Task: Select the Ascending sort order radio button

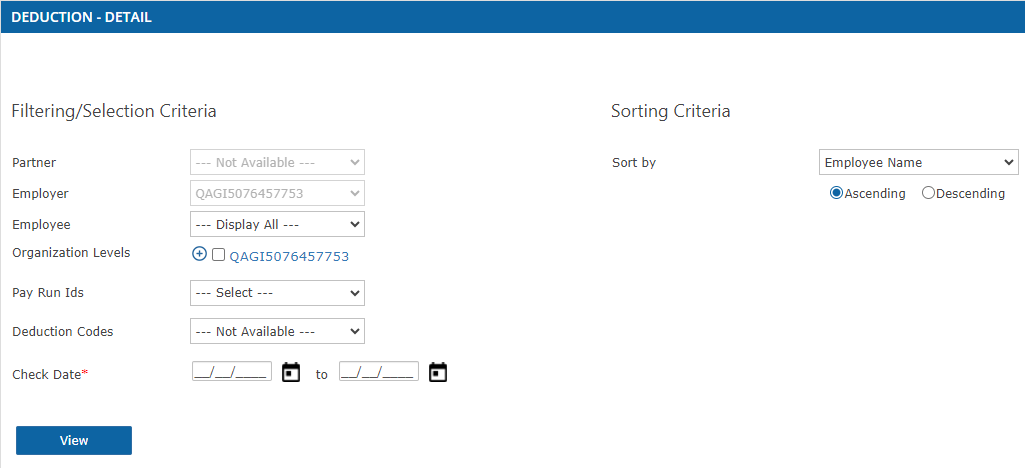Action: click(836, 193)
